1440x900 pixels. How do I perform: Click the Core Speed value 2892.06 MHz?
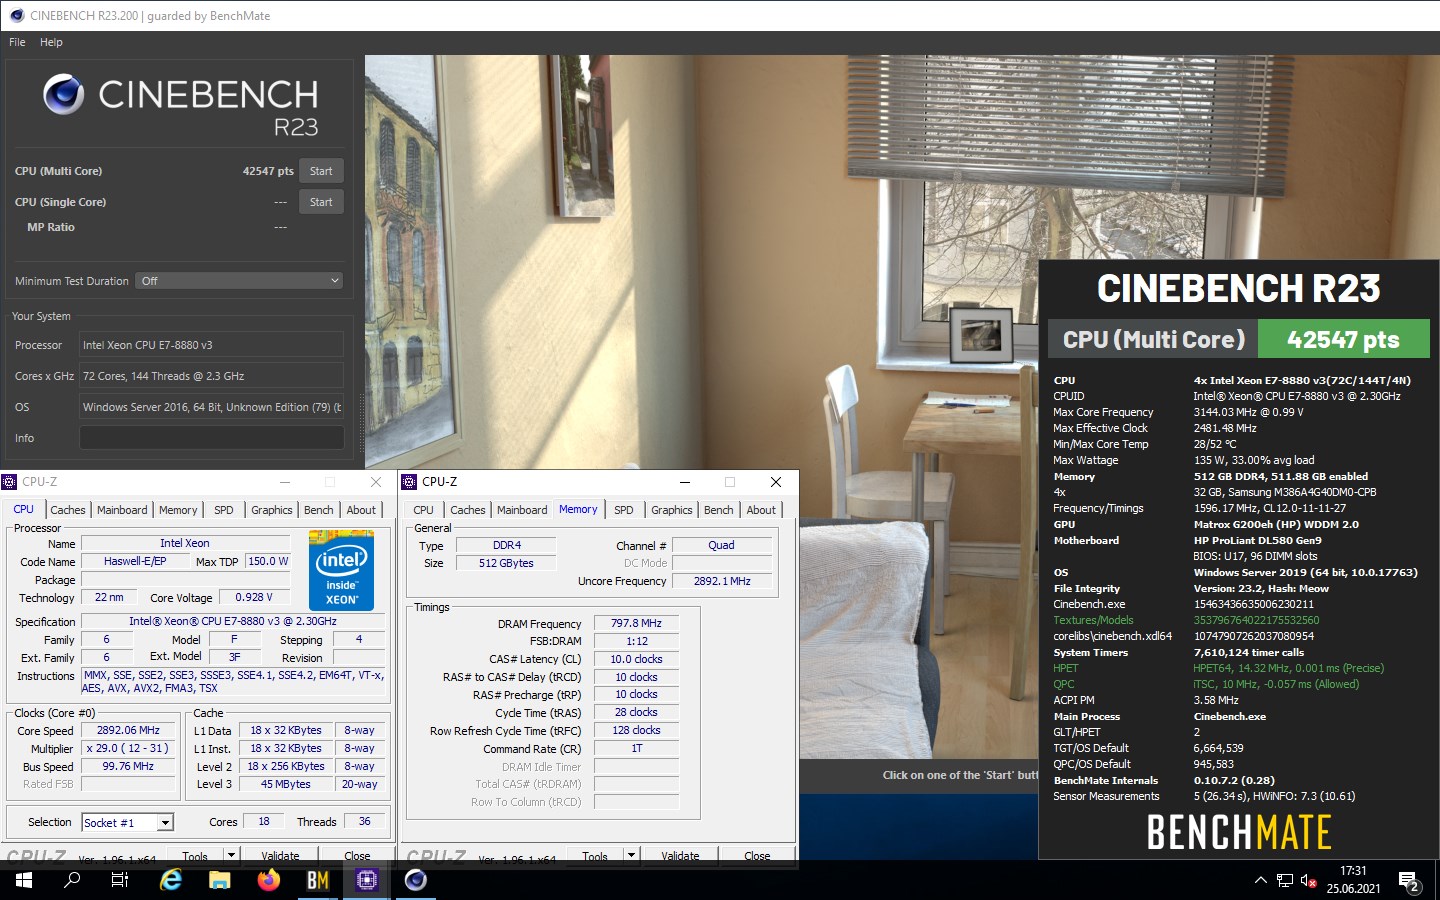click(128, 730)
